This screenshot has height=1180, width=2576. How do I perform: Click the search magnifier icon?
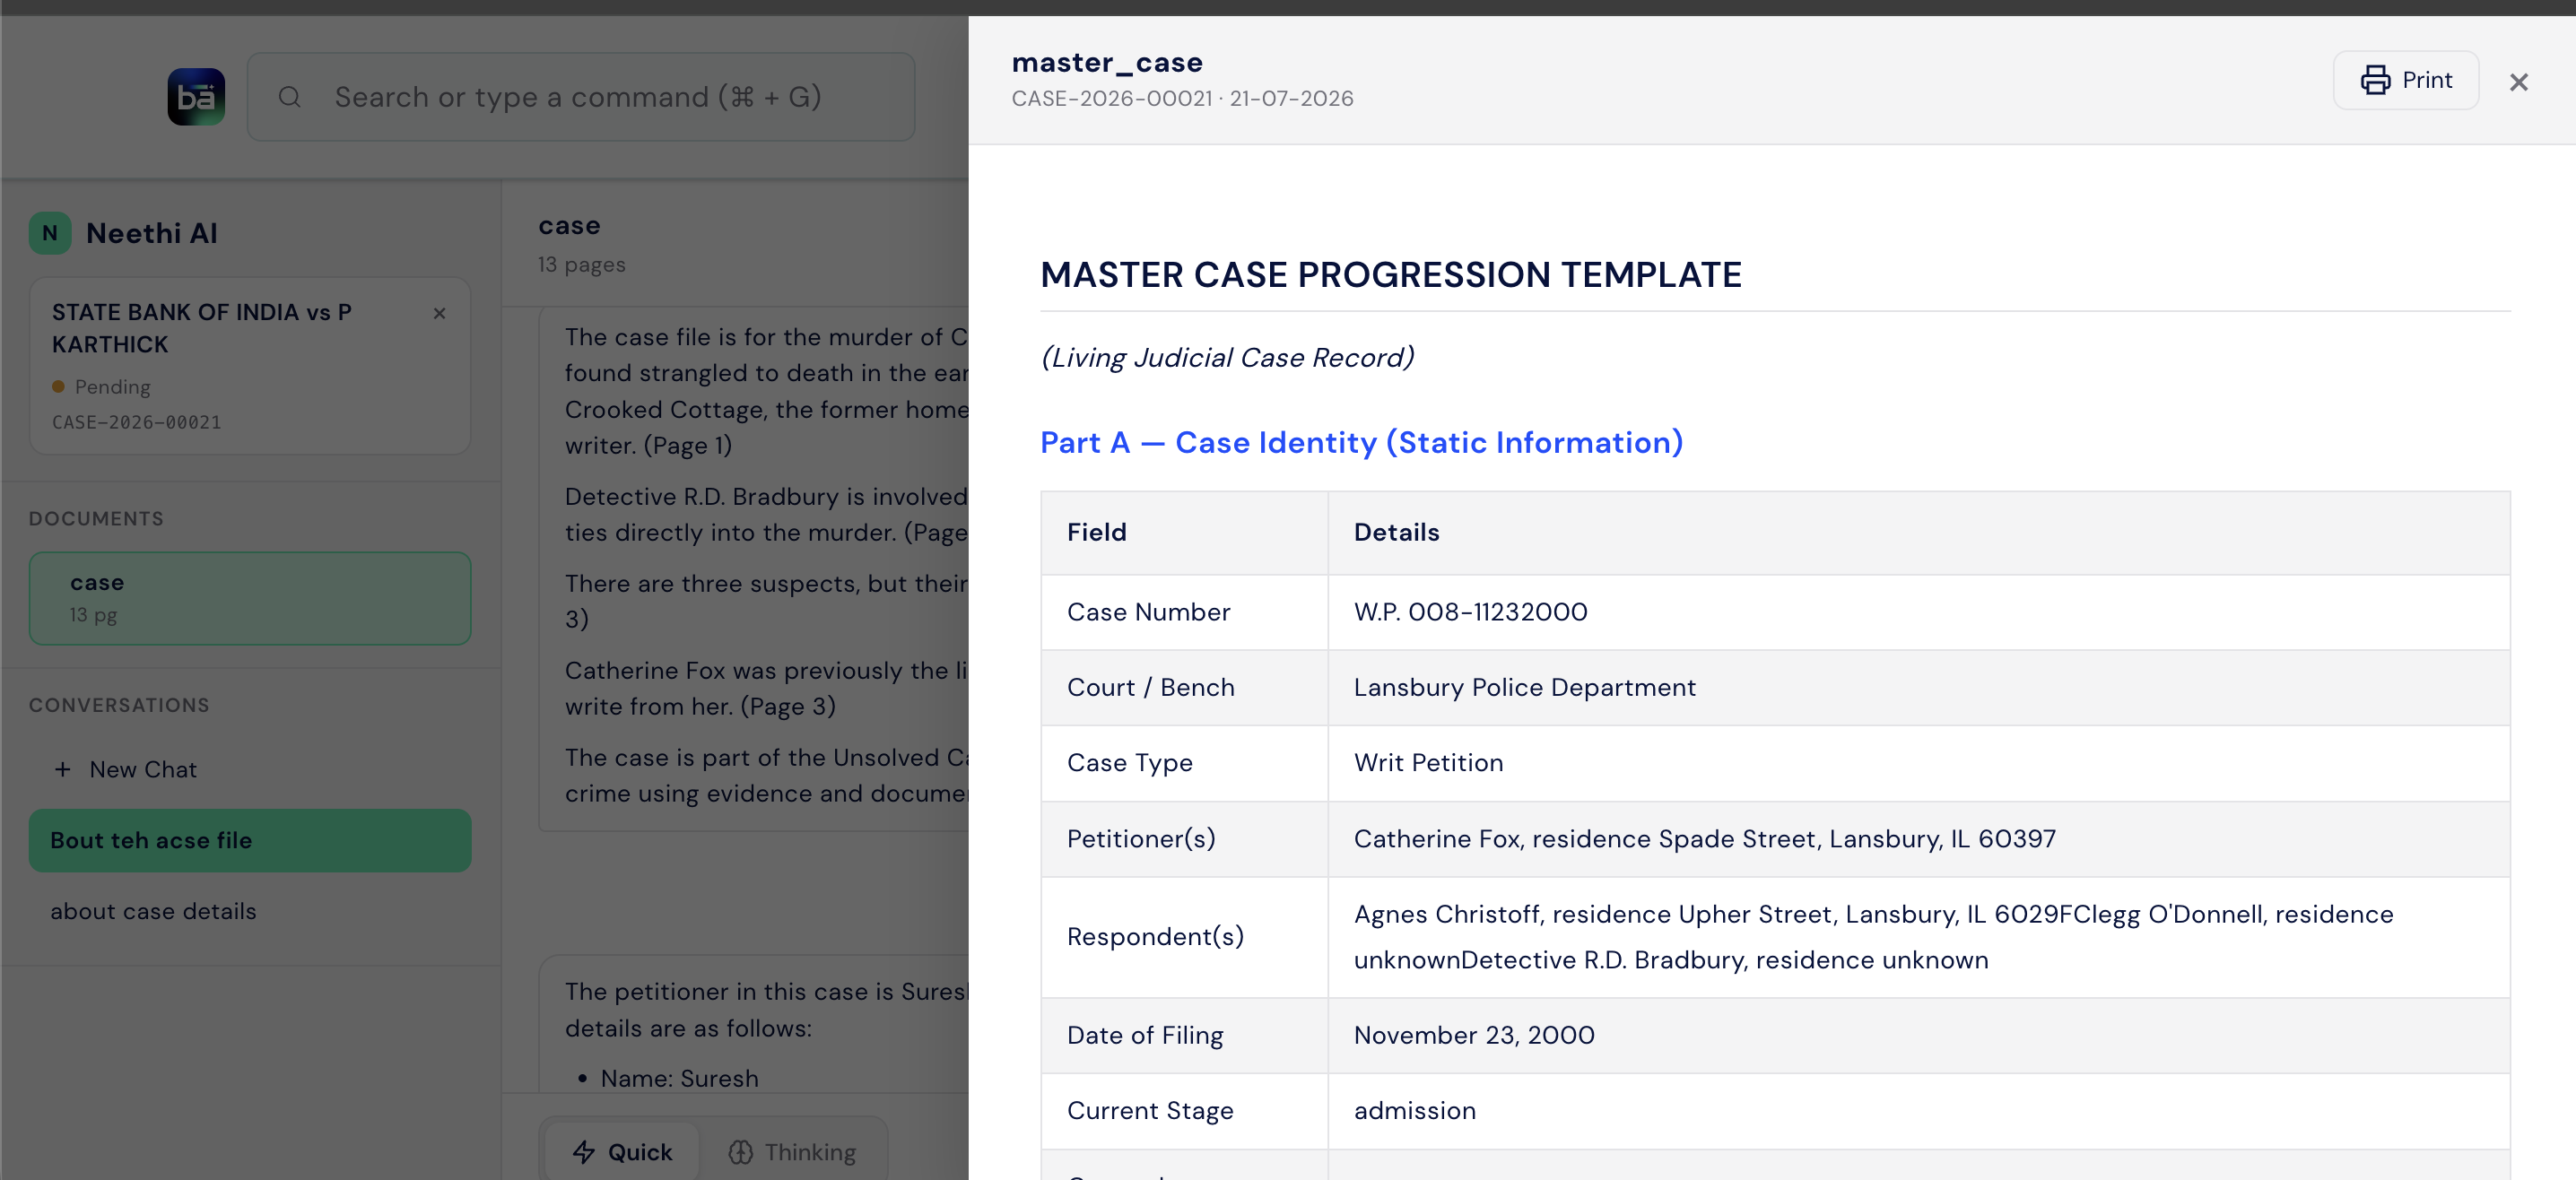290,97
